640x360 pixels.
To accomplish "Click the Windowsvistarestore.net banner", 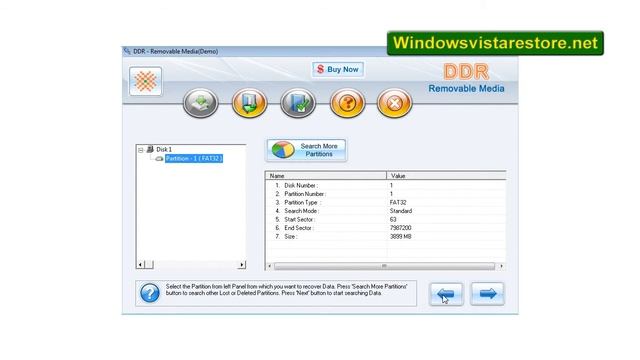I will click(495, 43).
